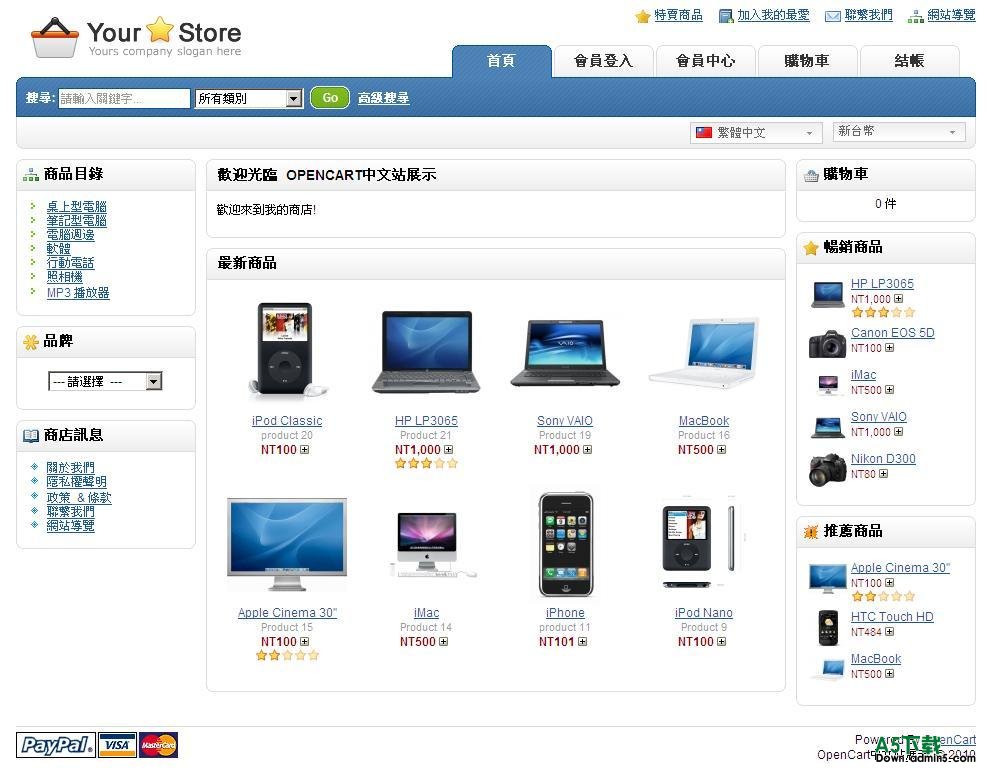Viewport: 987px width, 768px height.
Task: Switch to the 會員登入 tab
Action: 603,61
